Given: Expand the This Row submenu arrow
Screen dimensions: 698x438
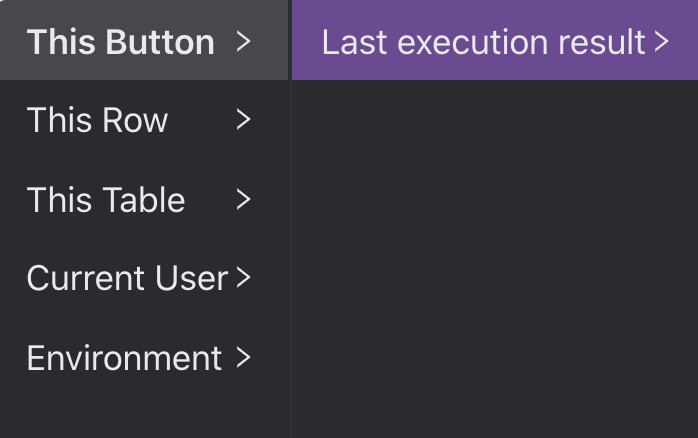Looking at the screenshot, I should click(x=242, y=120).
